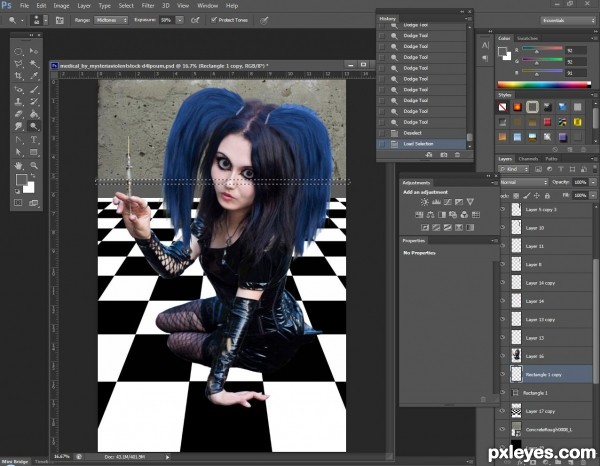This screenshot has width=600, height=466.
Task: Open the Range Midtones dropdown
Action: point(111,20)
